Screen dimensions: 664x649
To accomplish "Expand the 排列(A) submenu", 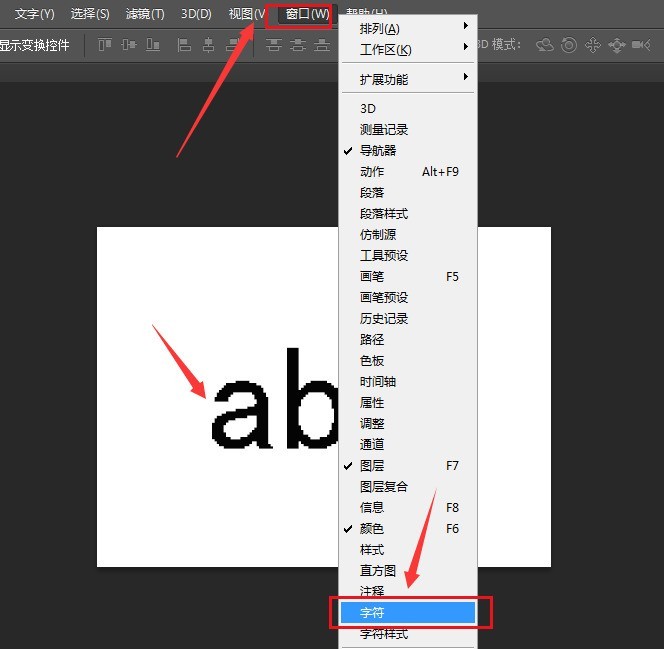I will pos(408,29).
